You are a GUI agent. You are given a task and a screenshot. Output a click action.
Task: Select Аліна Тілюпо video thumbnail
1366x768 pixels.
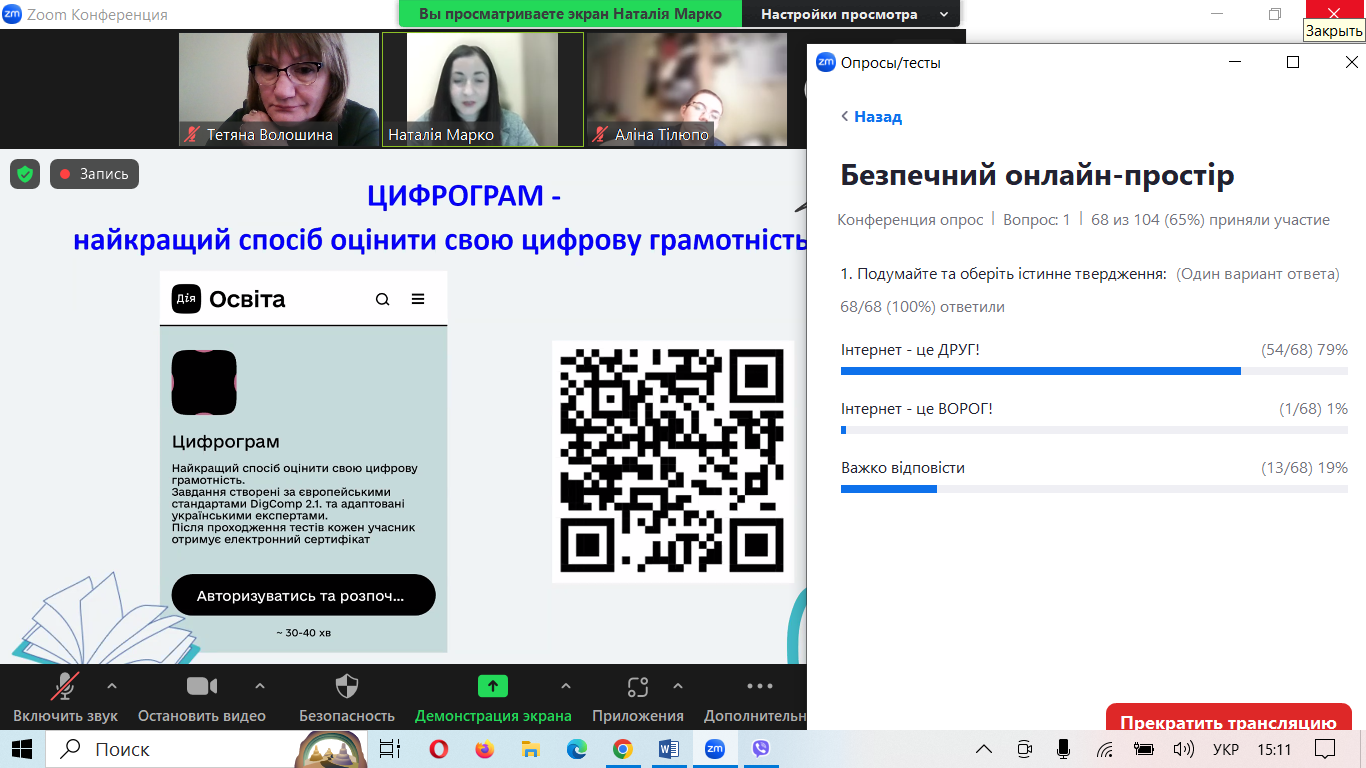(x=687, y=90)
